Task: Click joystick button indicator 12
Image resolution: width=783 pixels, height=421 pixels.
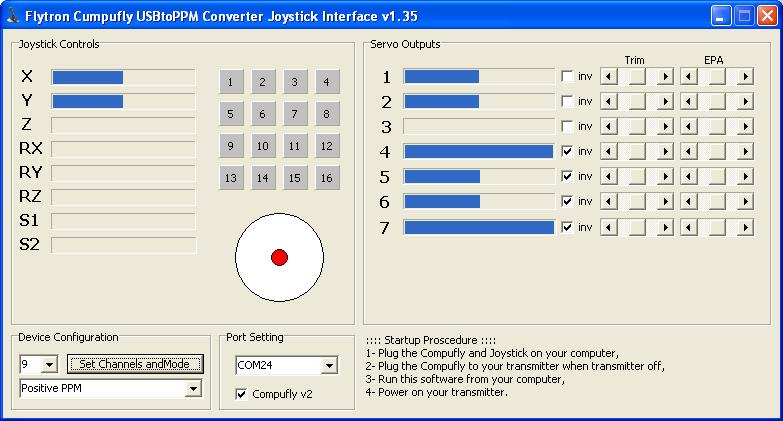Action: point(327,146)
